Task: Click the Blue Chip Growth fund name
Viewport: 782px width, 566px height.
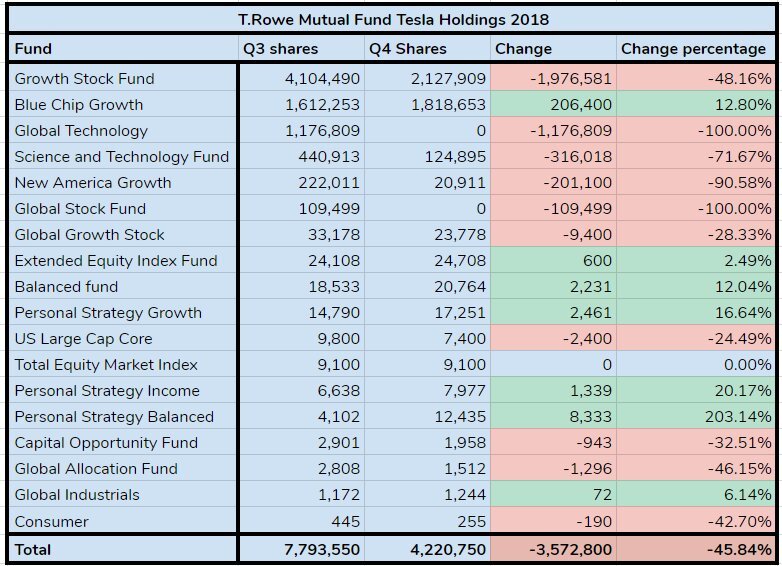Action: 79,104
